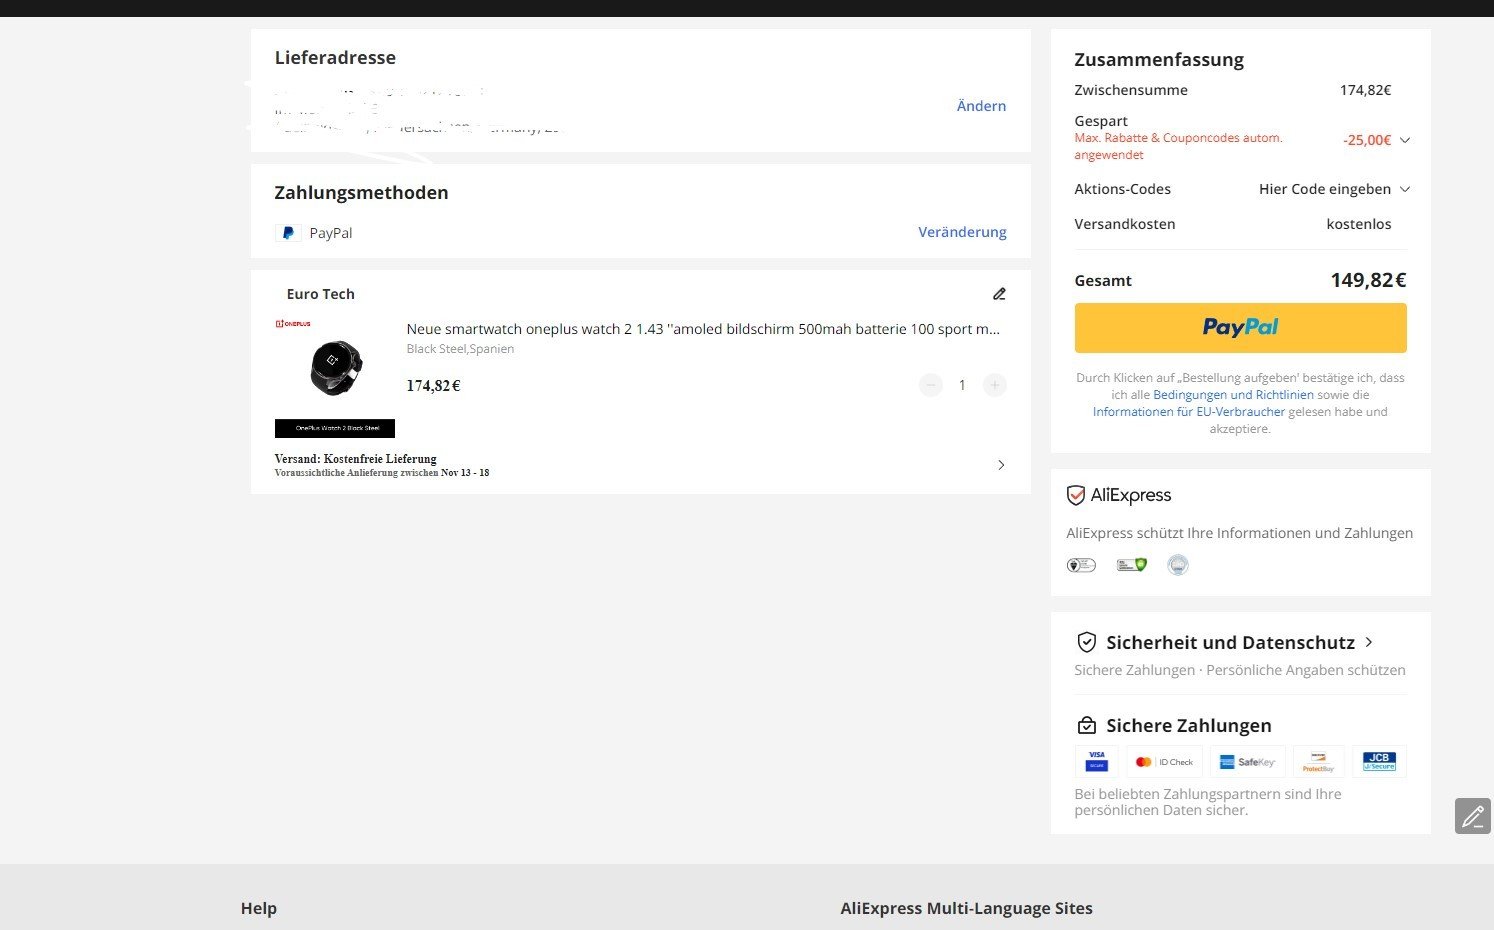Screen dimensions: 1494x930
Task: Click the floating feedback pencil icon
Action: click(x=1472, y=816)
